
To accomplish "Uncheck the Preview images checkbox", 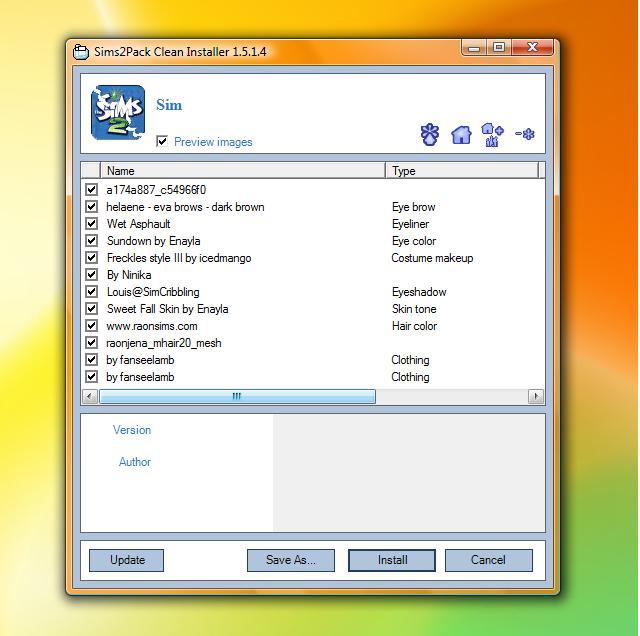I will 162,141.
